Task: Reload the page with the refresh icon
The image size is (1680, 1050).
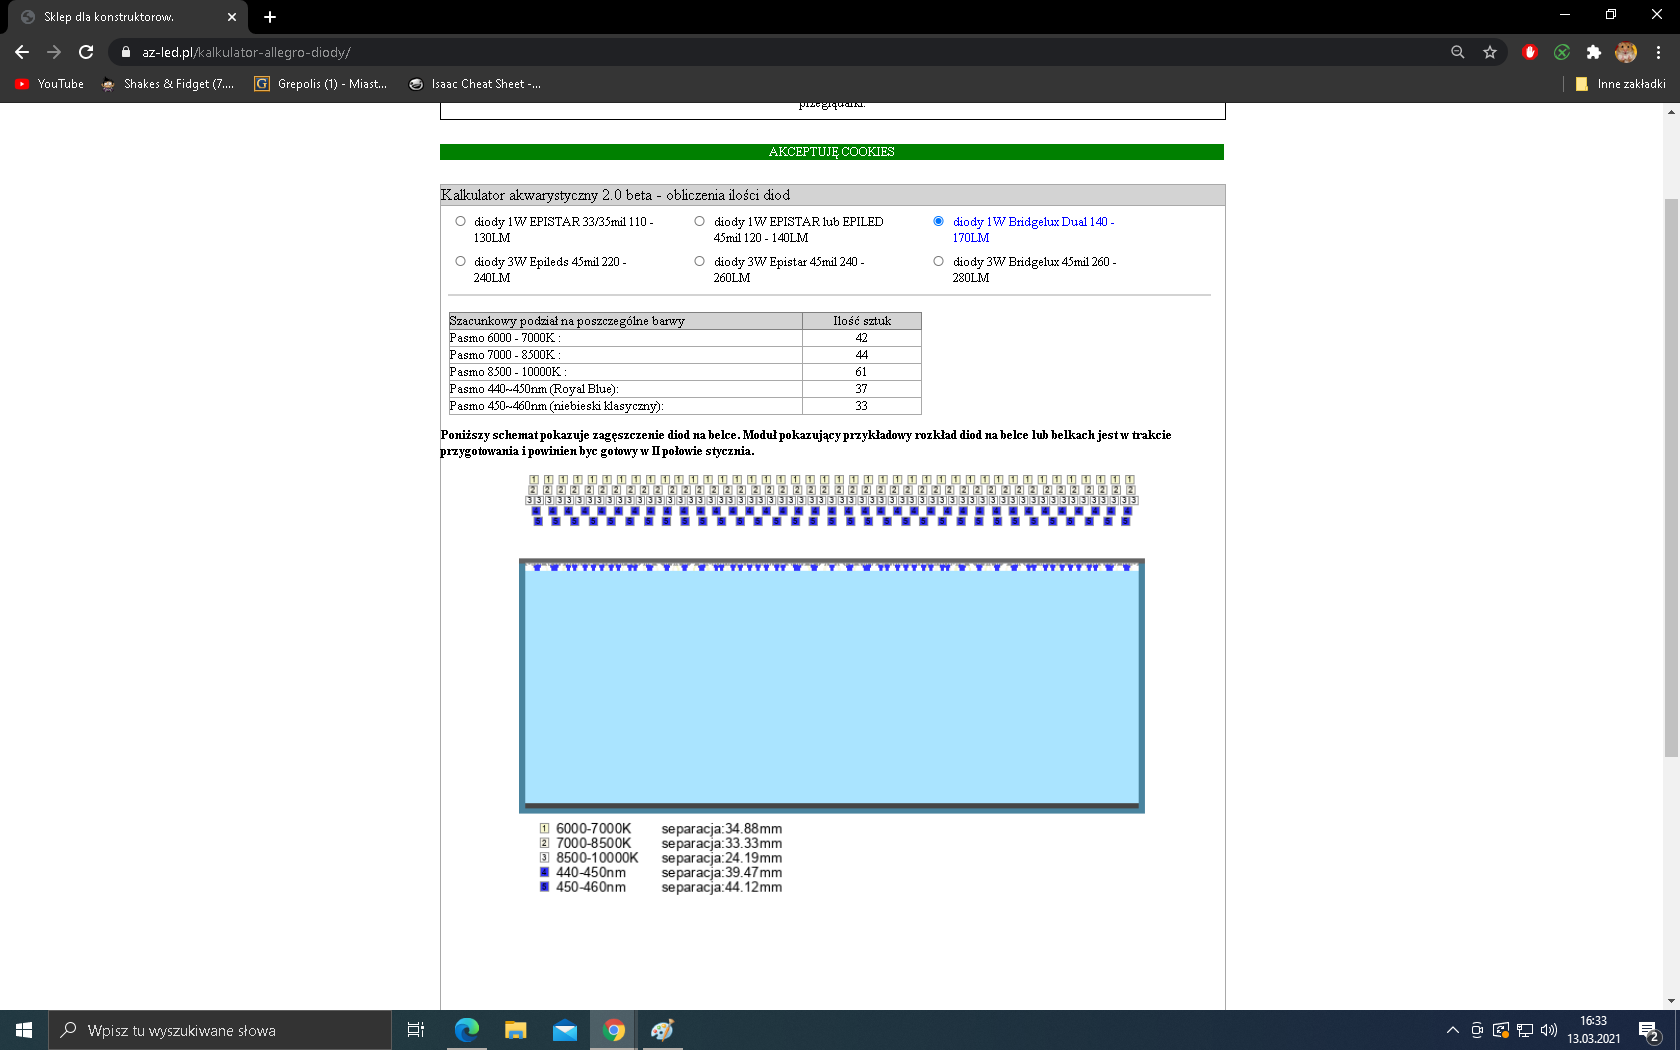Action: pos(86,52)
